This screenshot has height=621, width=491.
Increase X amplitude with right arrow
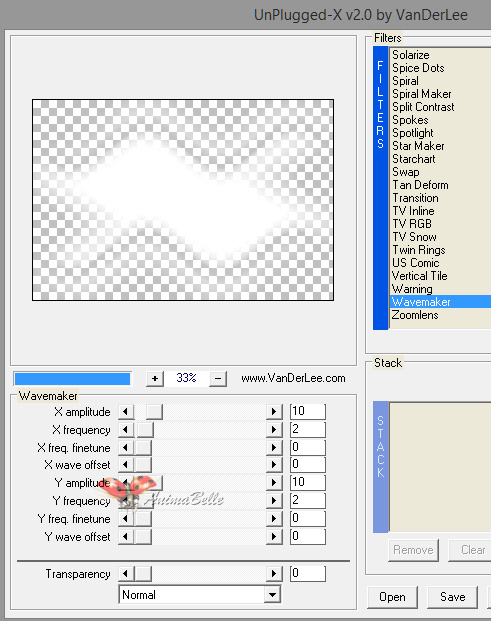pyautogui.click(x=274, y=412)
